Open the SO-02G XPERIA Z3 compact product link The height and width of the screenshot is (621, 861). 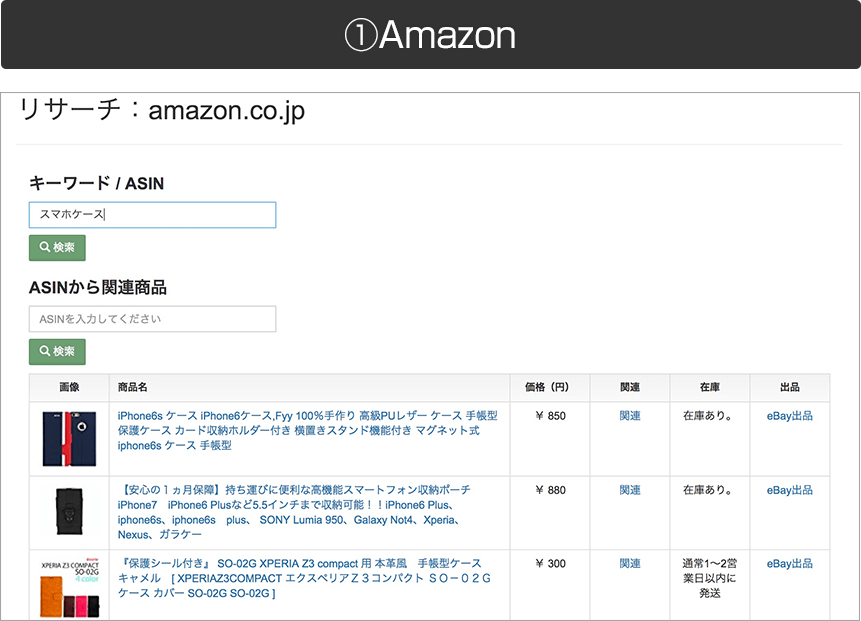pos(300,578)
